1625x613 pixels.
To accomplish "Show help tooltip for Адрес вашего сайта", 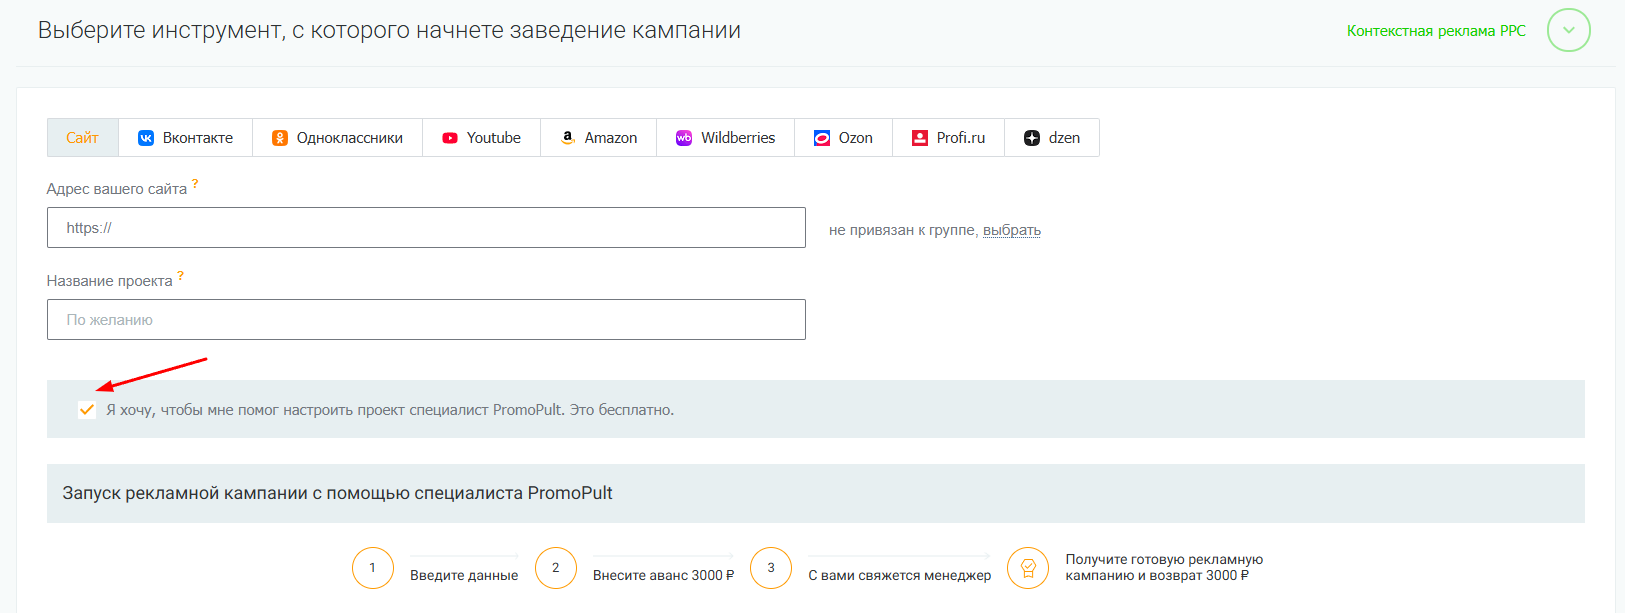I will point(195,184).
